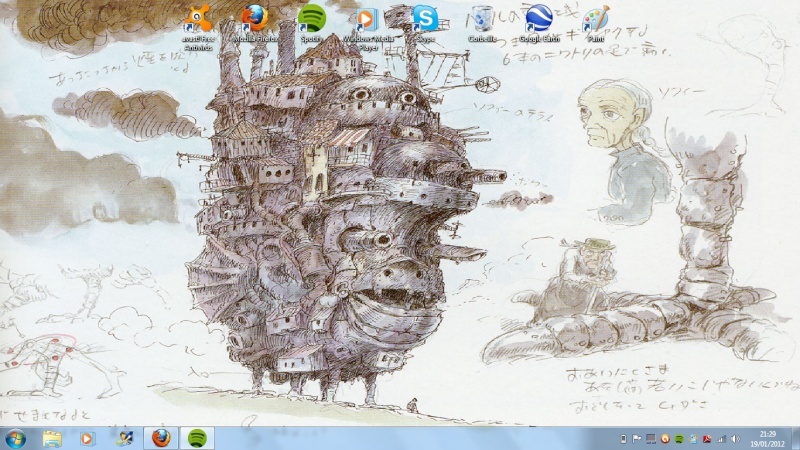
Task: Open the Spotify green tray icon
Action: (x=679, y=439)
